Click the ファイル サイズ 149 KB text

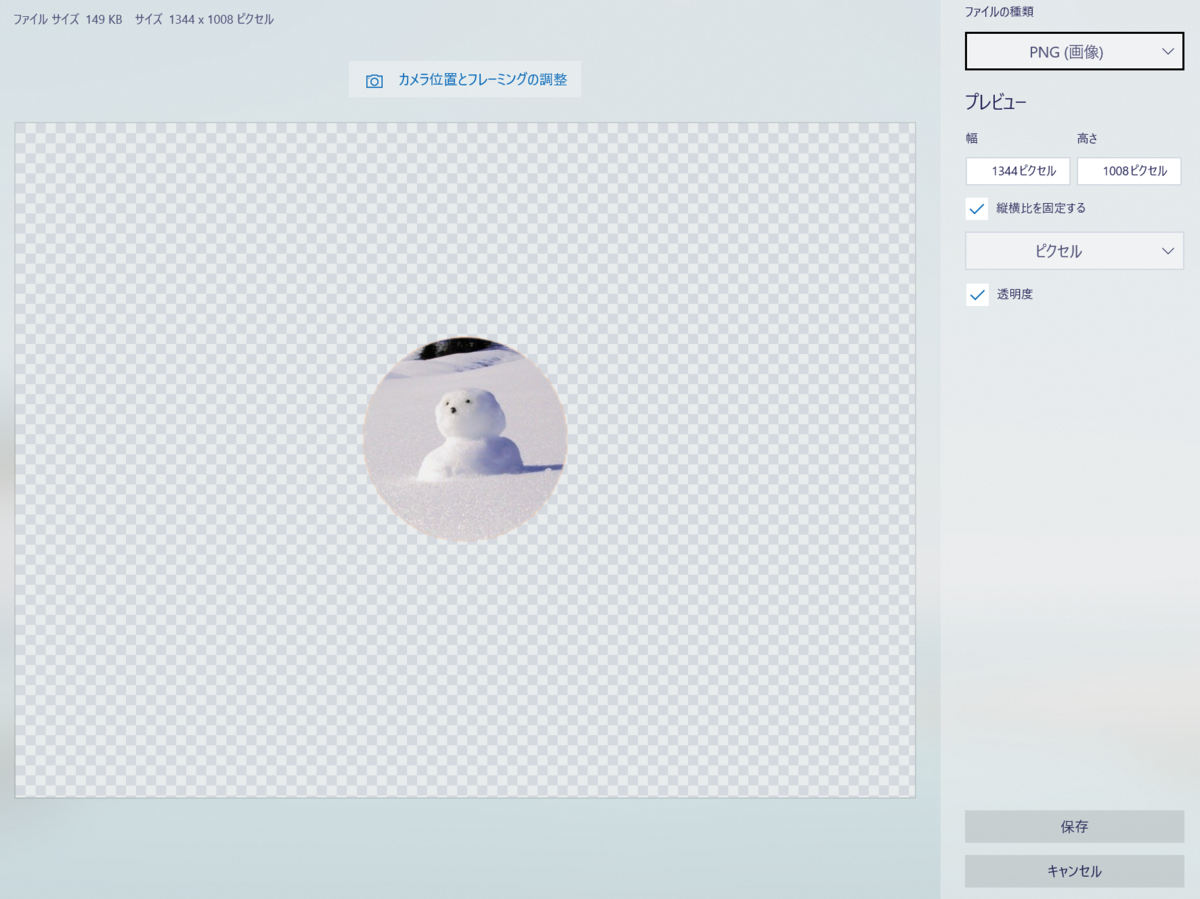(68, 19)
